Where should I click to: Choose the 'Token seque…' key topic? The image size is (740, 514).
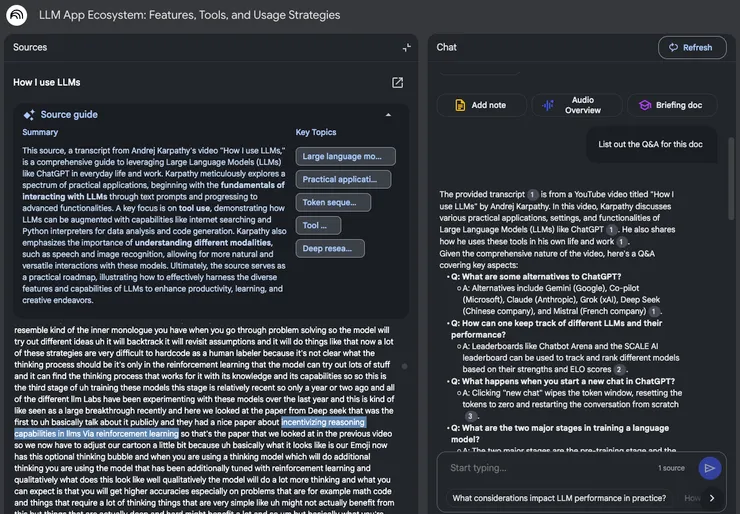(x=333, y=202)
